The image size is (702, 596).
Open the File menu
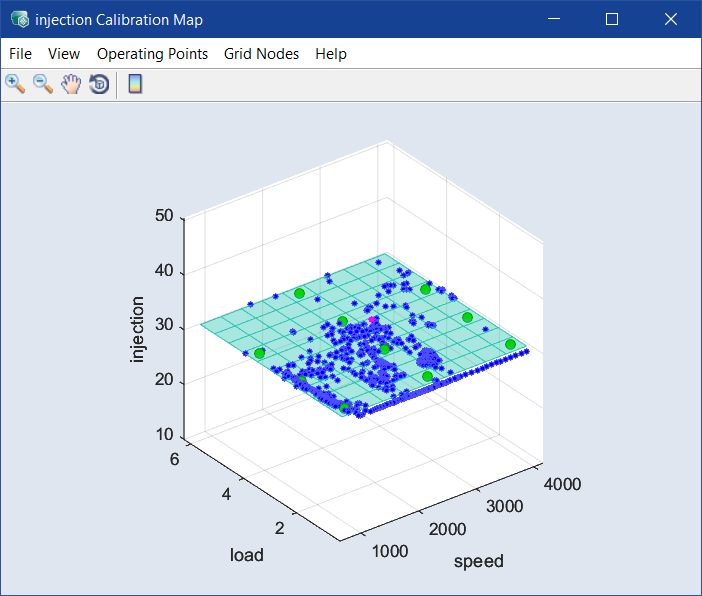coord(20,54)
